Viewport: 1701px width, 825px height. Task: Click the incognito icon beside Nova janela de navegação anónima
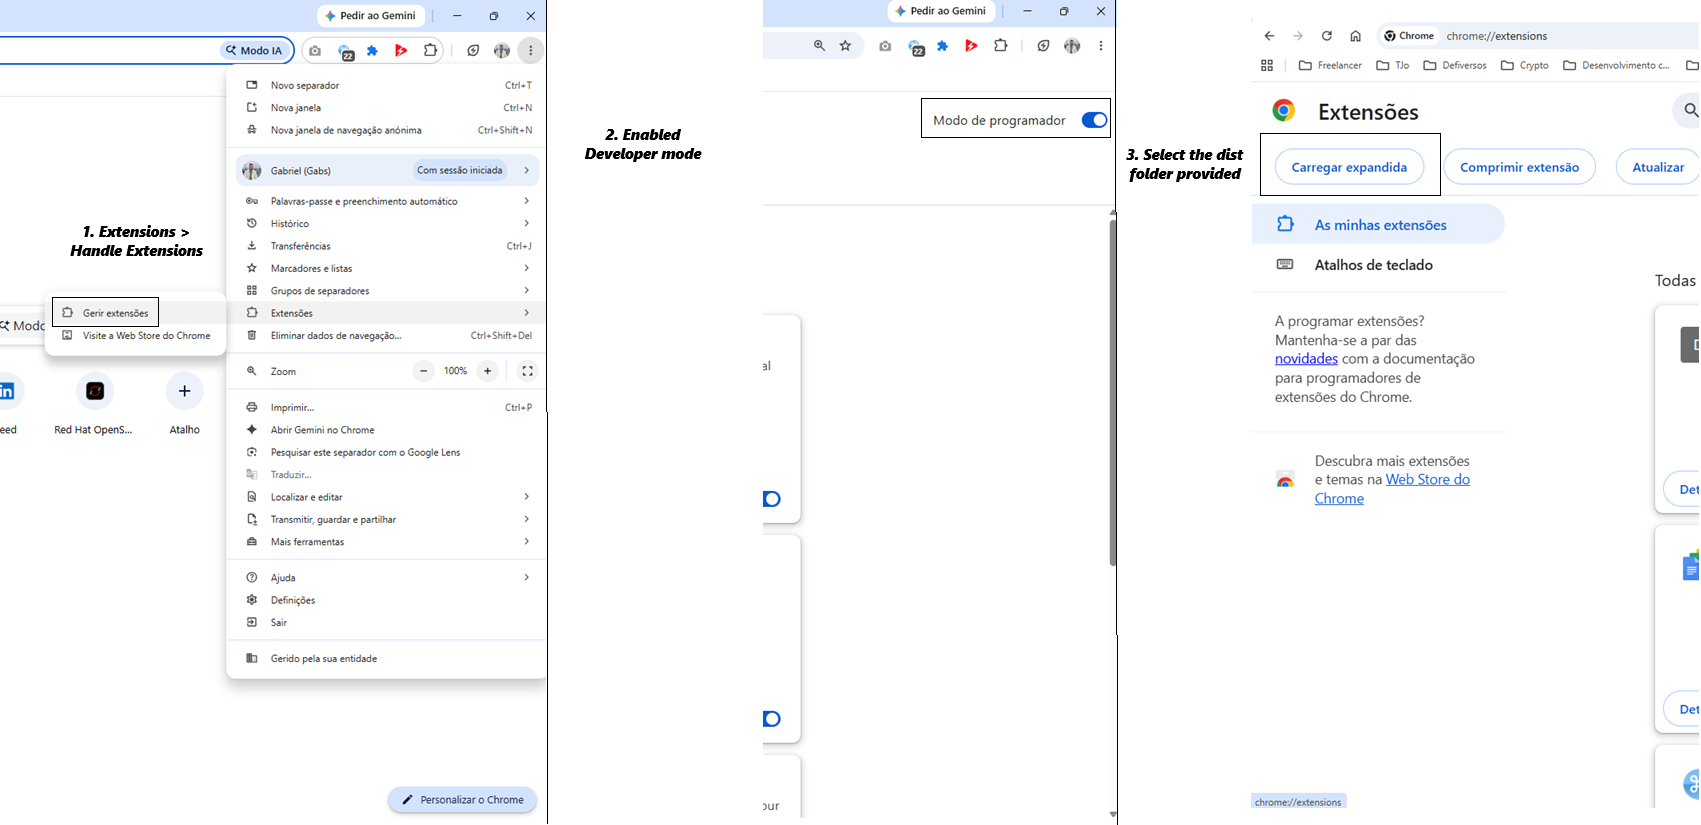[x=252, y=130]
